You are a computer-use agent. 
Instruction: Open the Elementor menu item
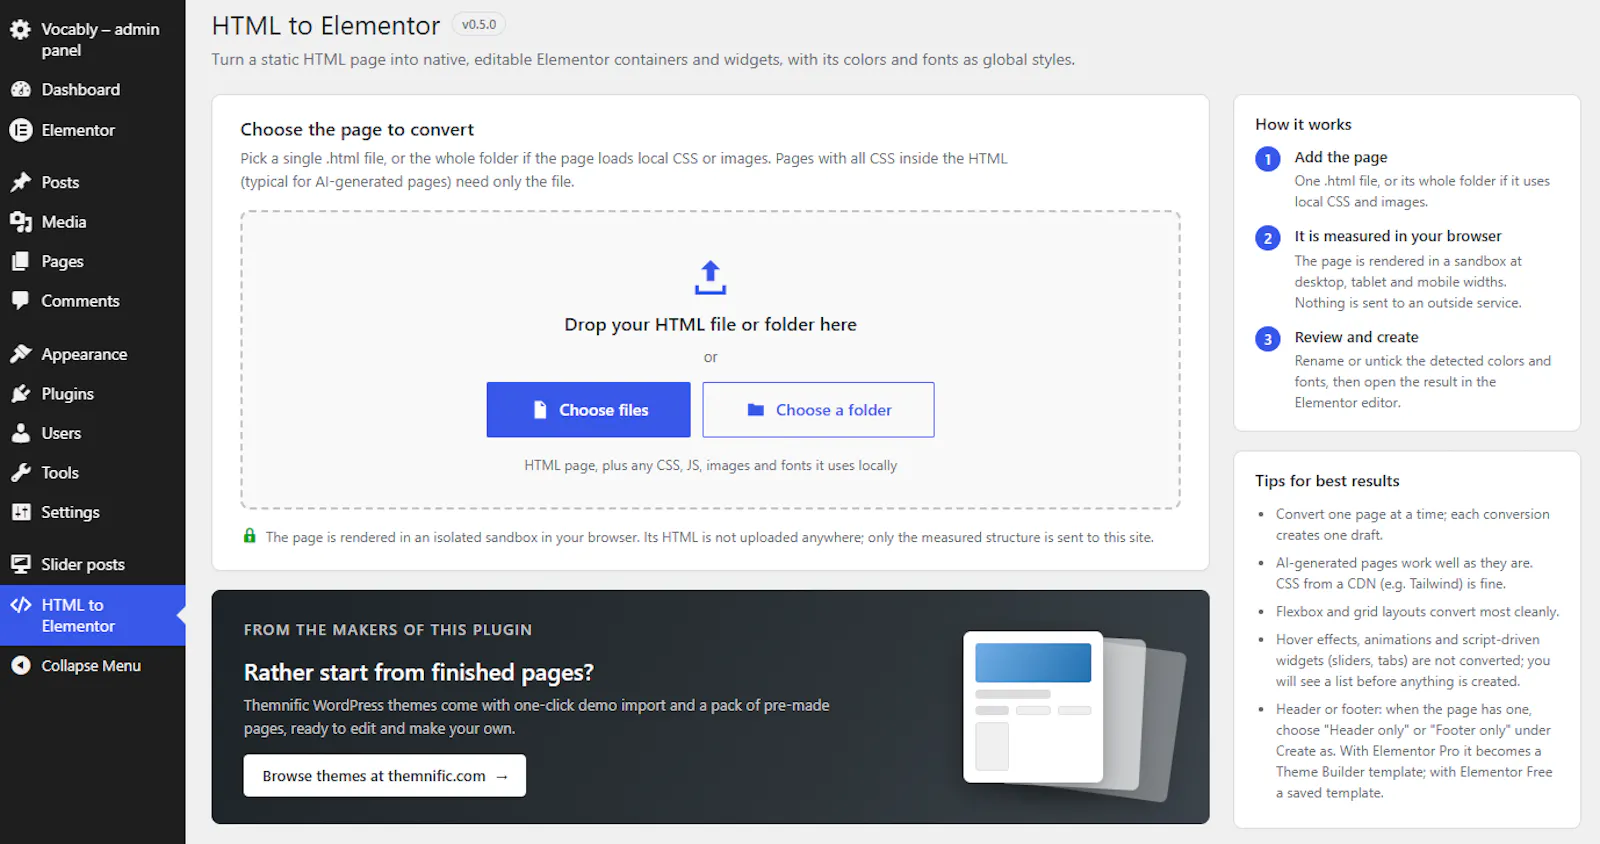pos(93,130)
